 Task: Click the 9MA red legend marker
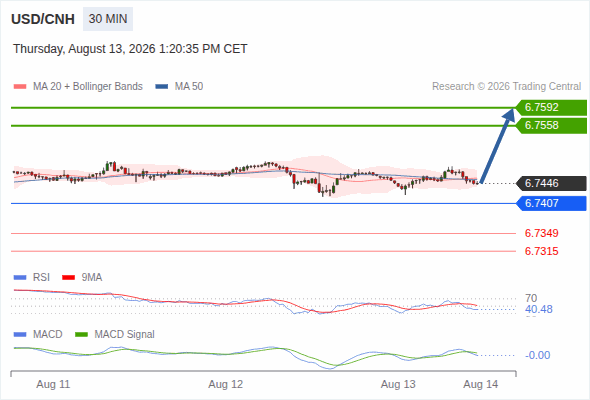click(68, 278)
